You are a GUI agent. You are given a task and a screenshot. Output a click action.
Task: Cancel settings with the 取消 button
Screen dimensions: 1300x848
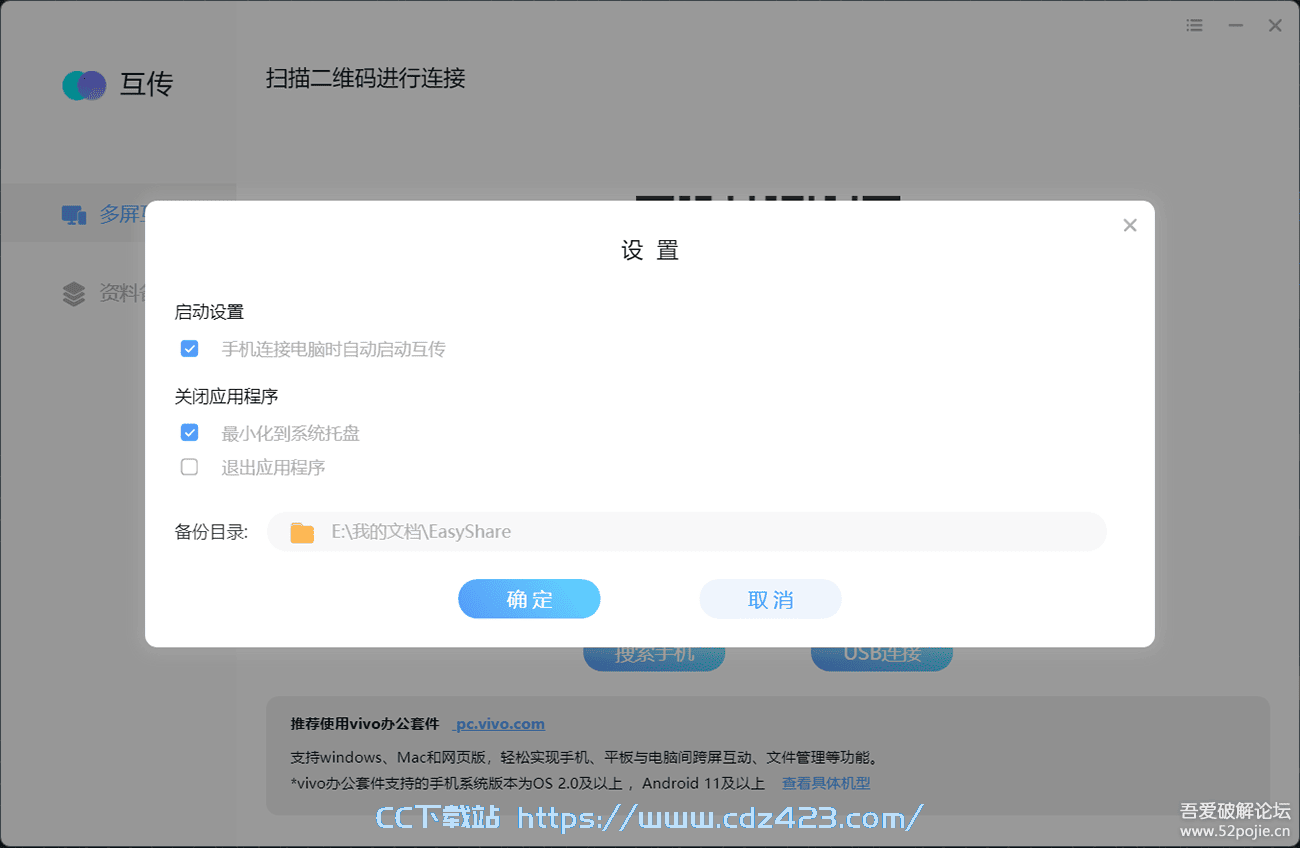(x=770, y=599)
